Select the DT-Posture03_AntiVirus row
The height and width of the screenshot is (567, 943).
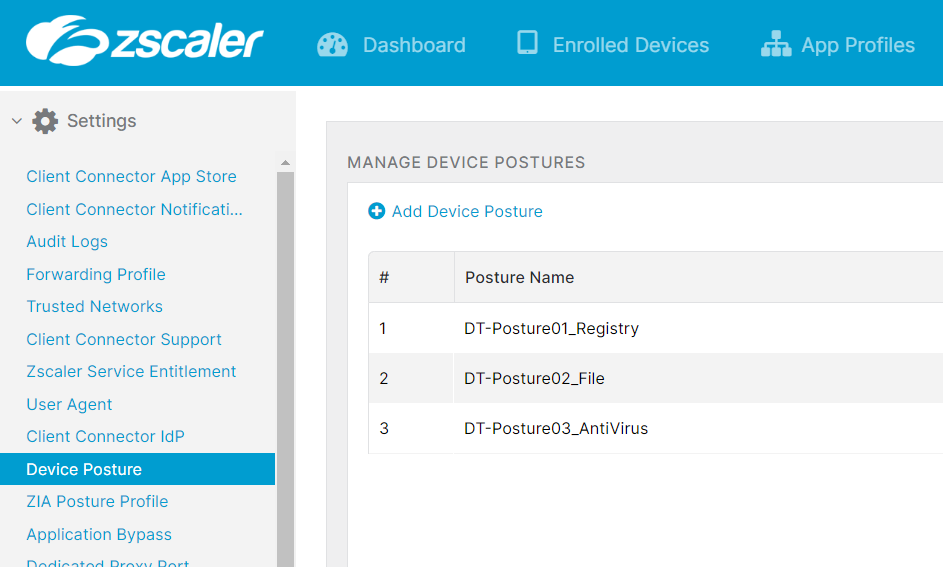tap(556, 429)
